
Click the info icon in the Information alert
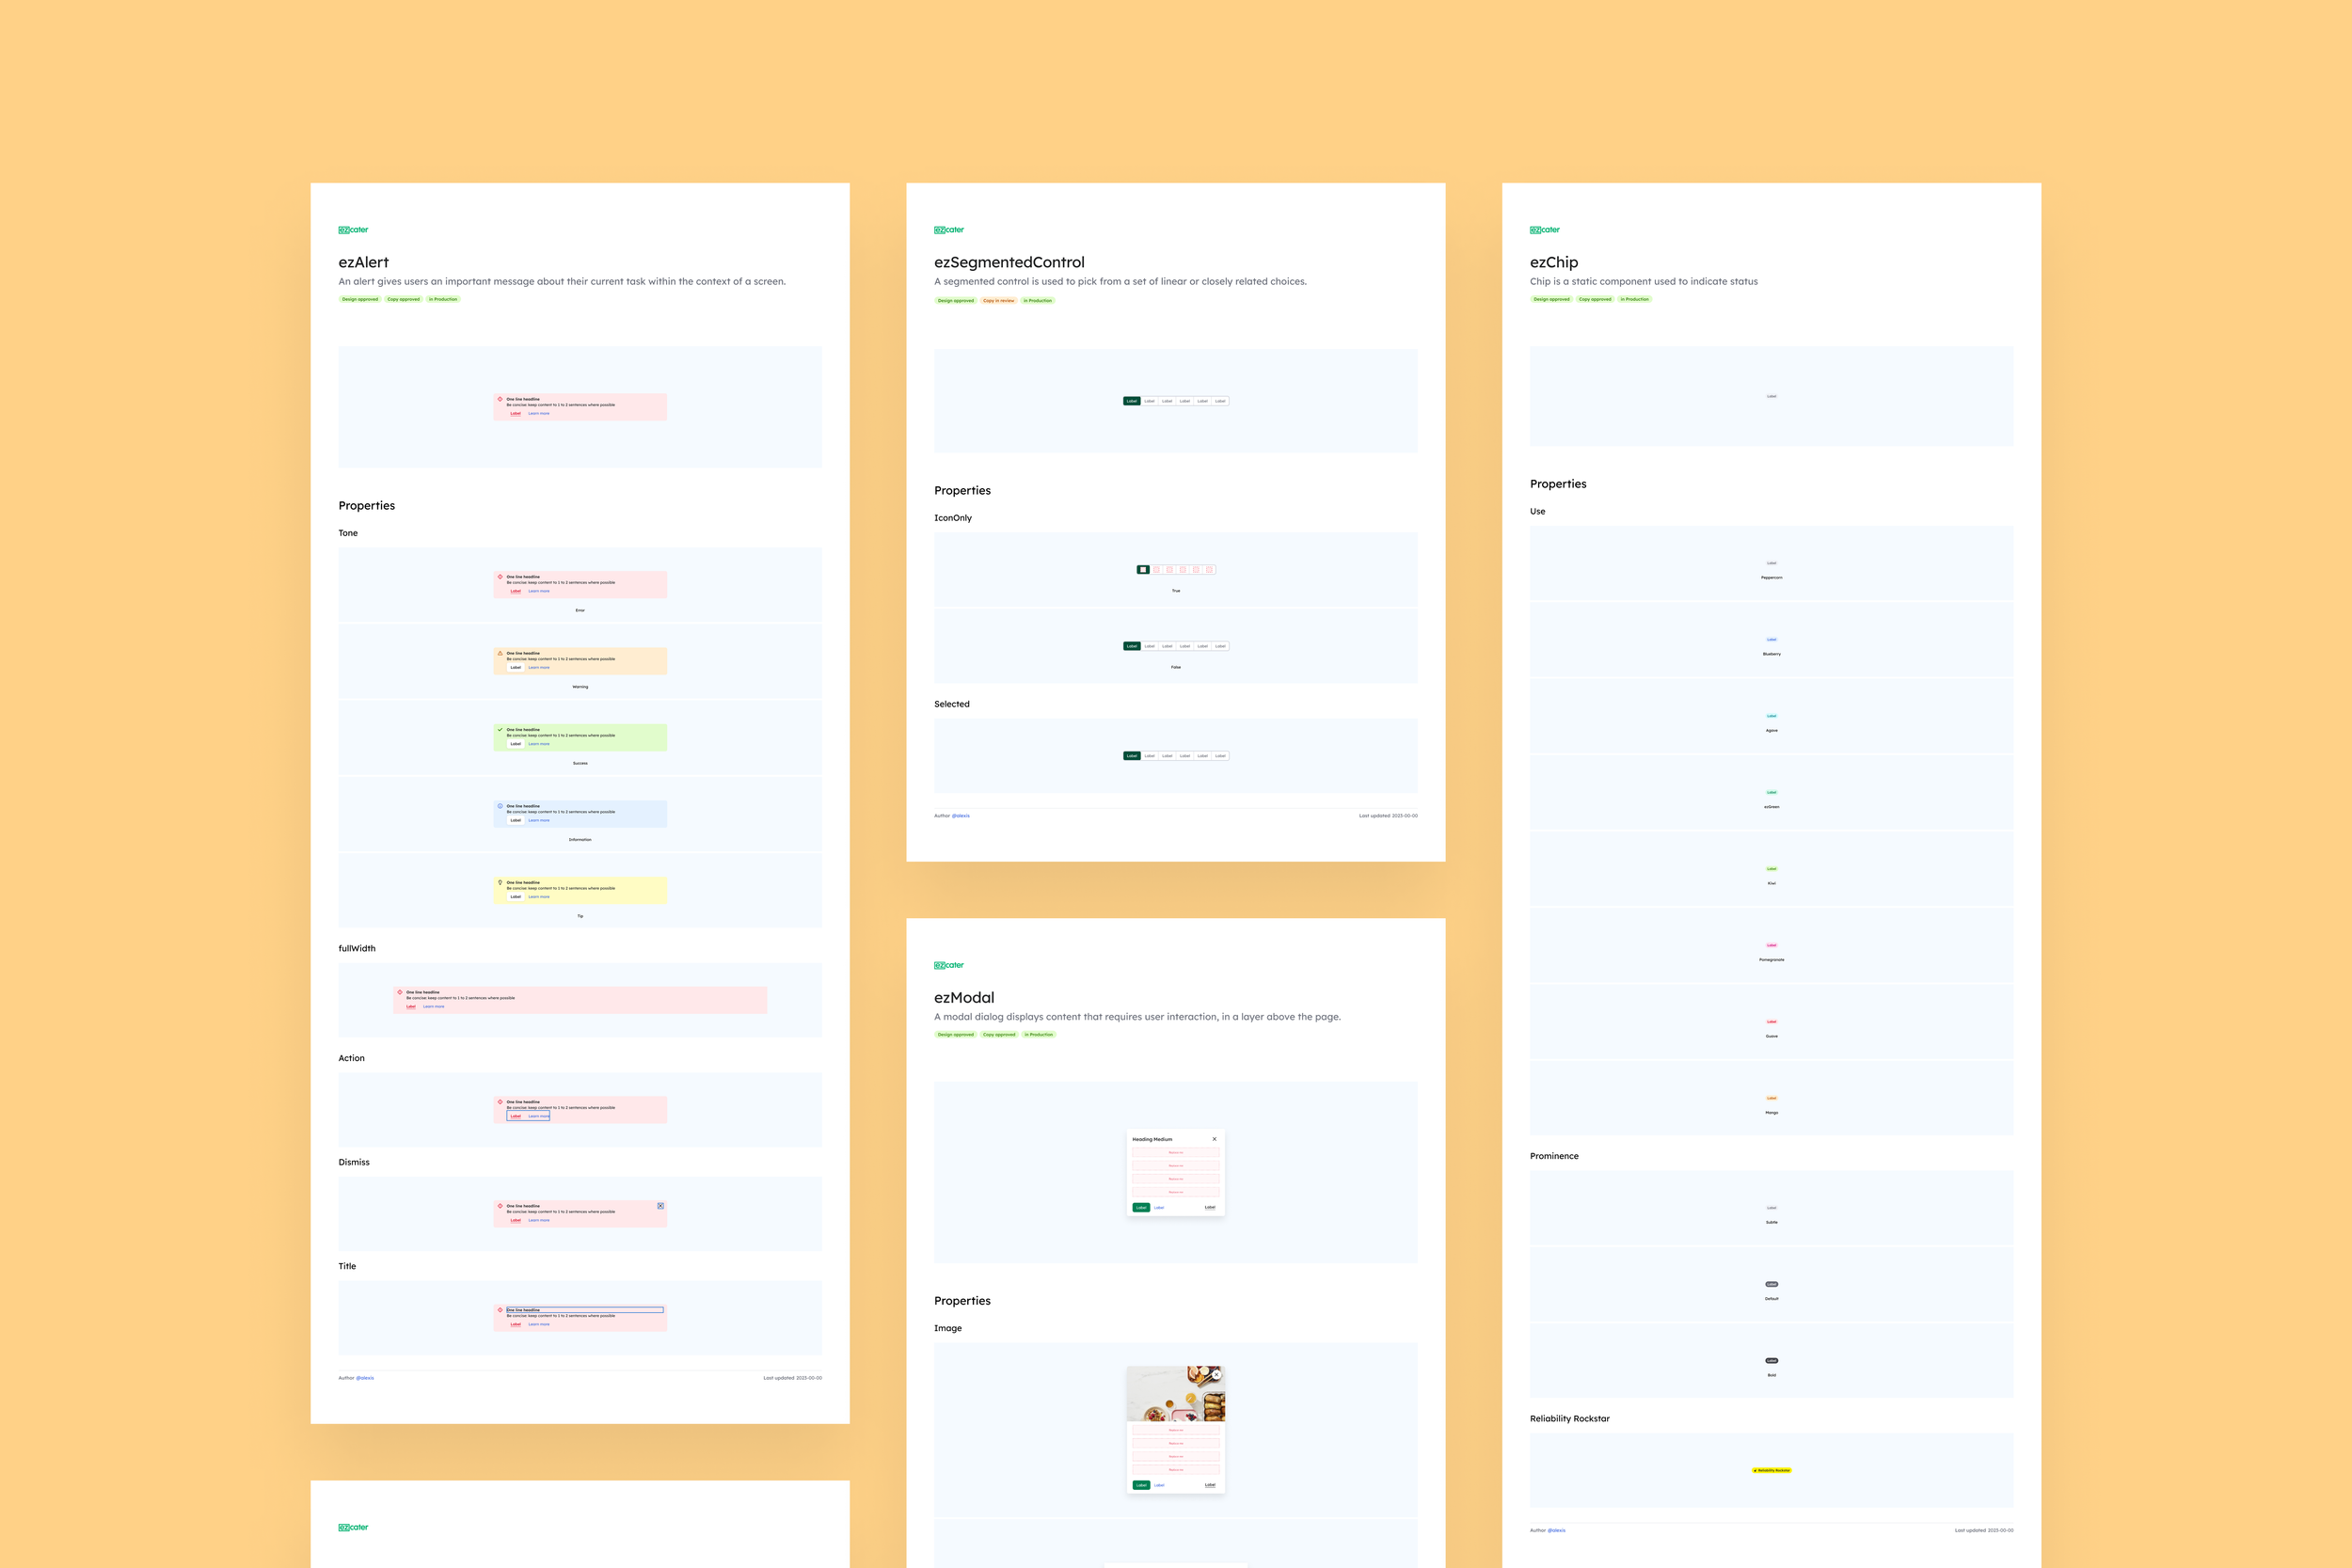coord(500,806)
